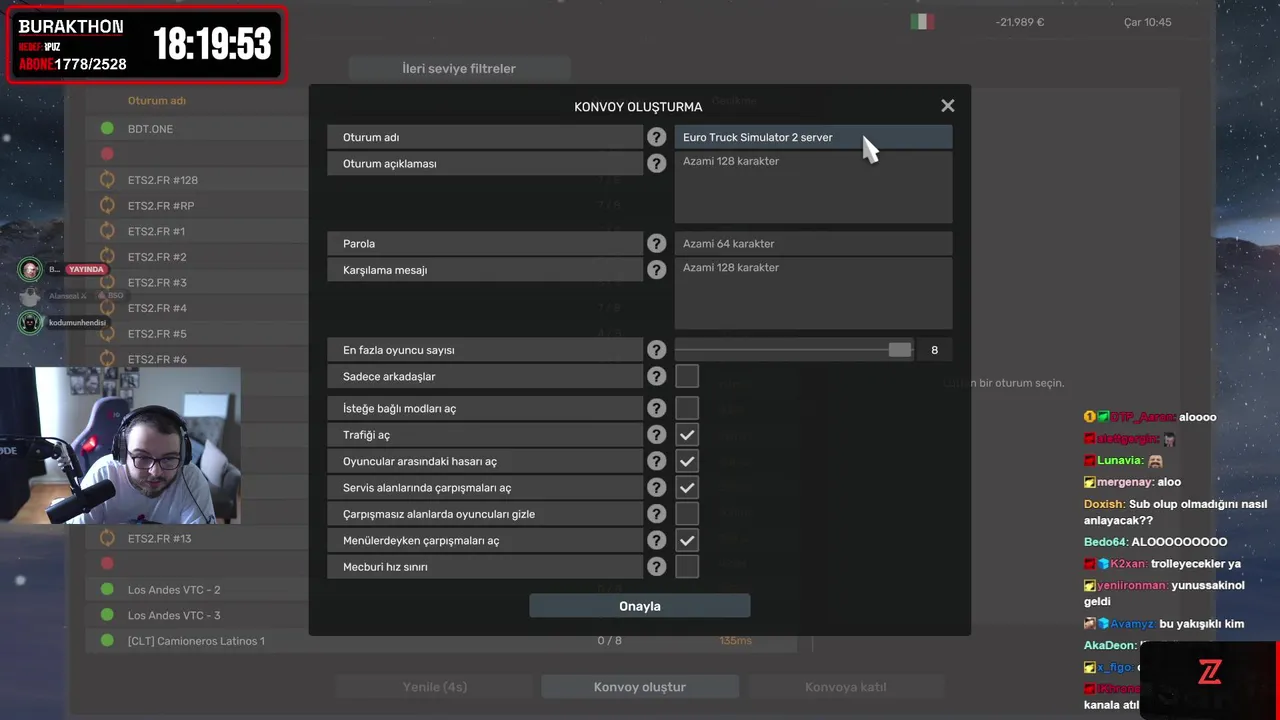Select ETS2.FR #6 session row
This screenshot has height=720, width=1280.
coord(198,359)
